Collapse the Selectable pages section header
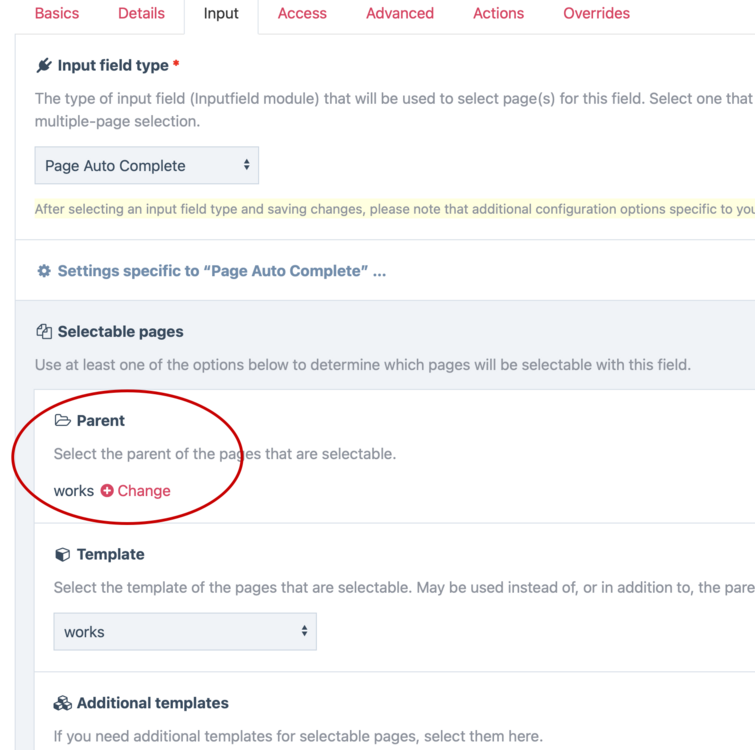 (120, 332)
